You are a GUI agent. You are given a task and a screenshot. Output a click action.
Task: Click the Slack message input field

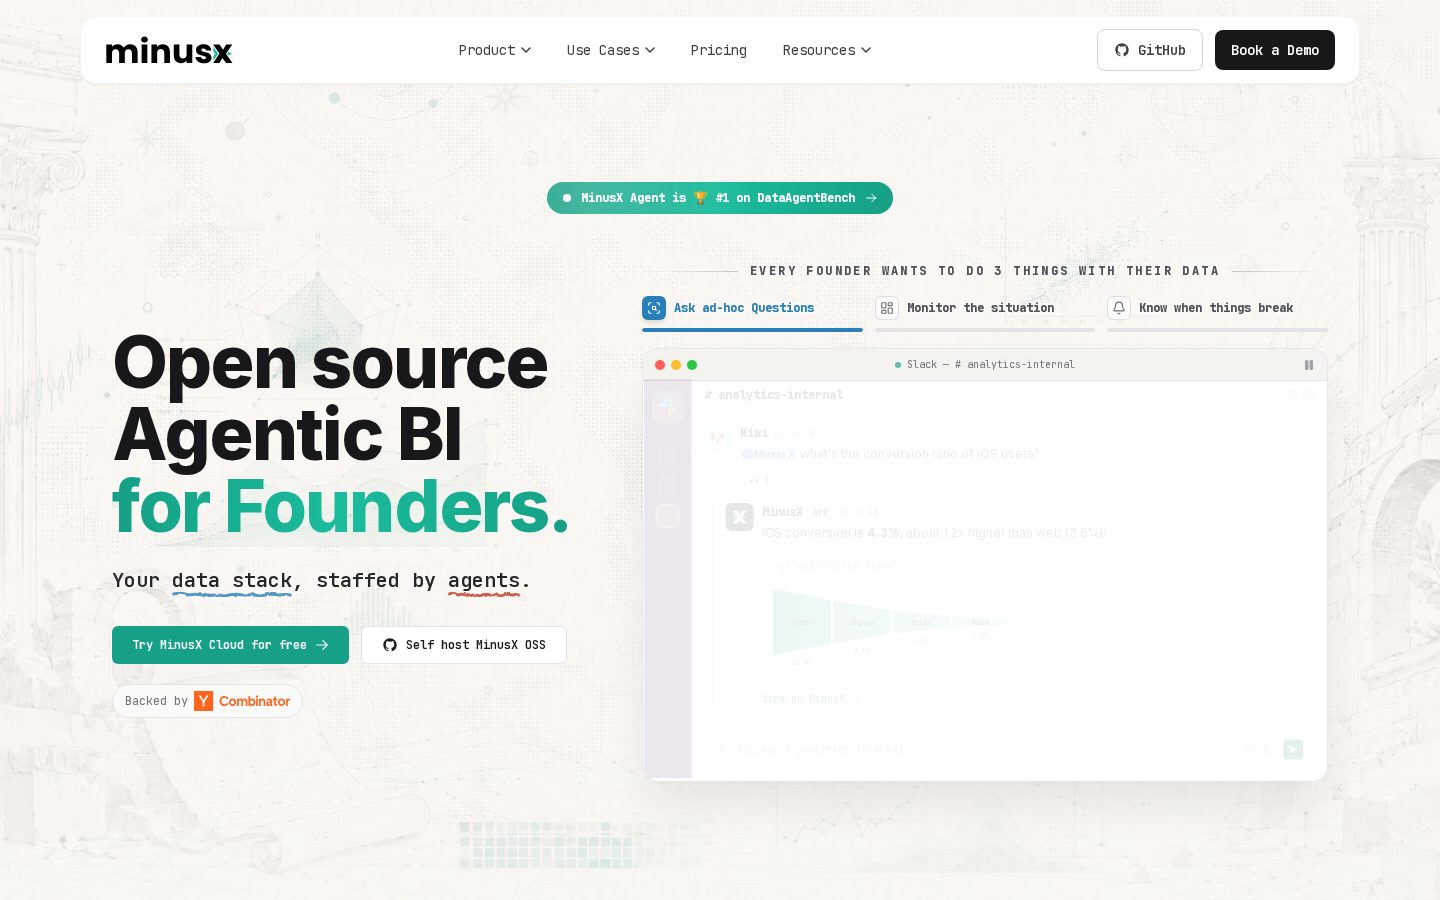coord(1010,749)
